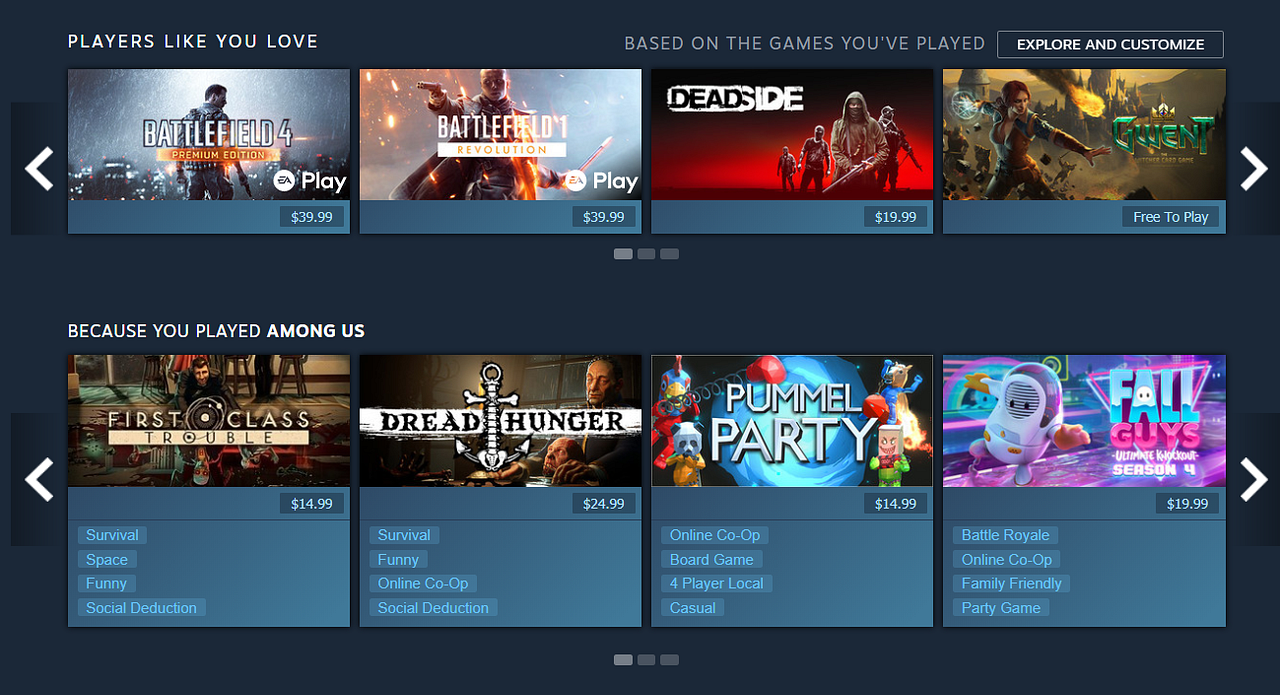Screen dimensions: 1280x695
Task: Go to next page in Among Us carousel
Action: click(1254, 480)
